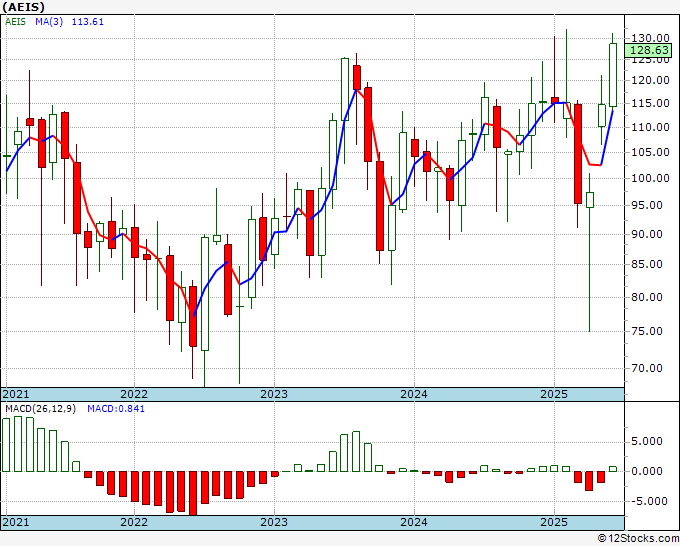Click 2022 on the price chart timeline
The image size is (680, 546).
[134, 394]
